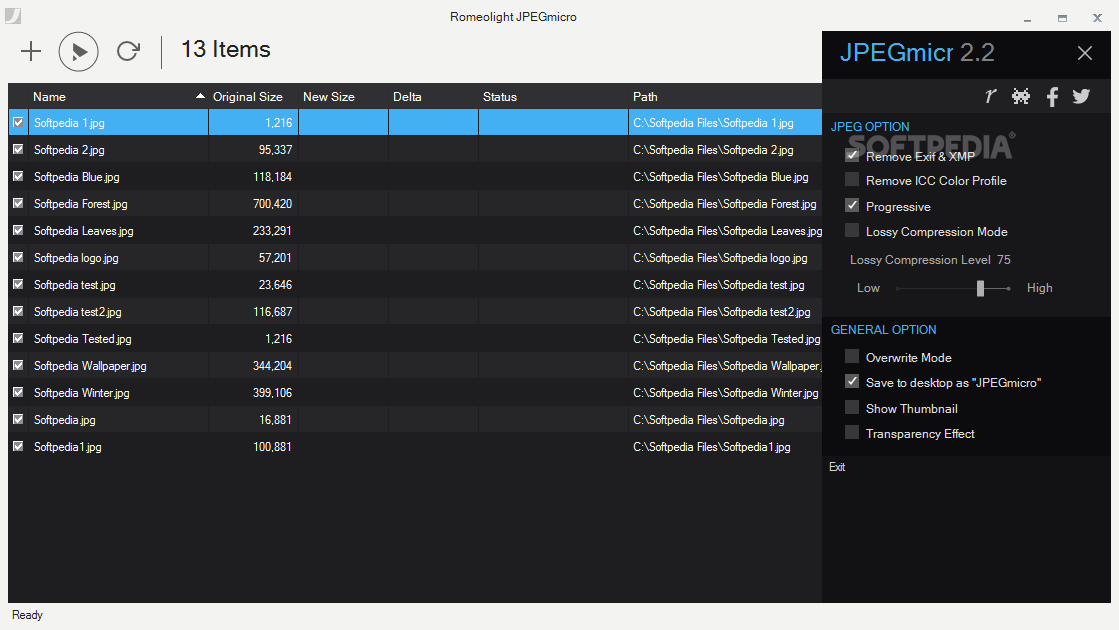Open the Romeolight website icon

click(990, 96)
